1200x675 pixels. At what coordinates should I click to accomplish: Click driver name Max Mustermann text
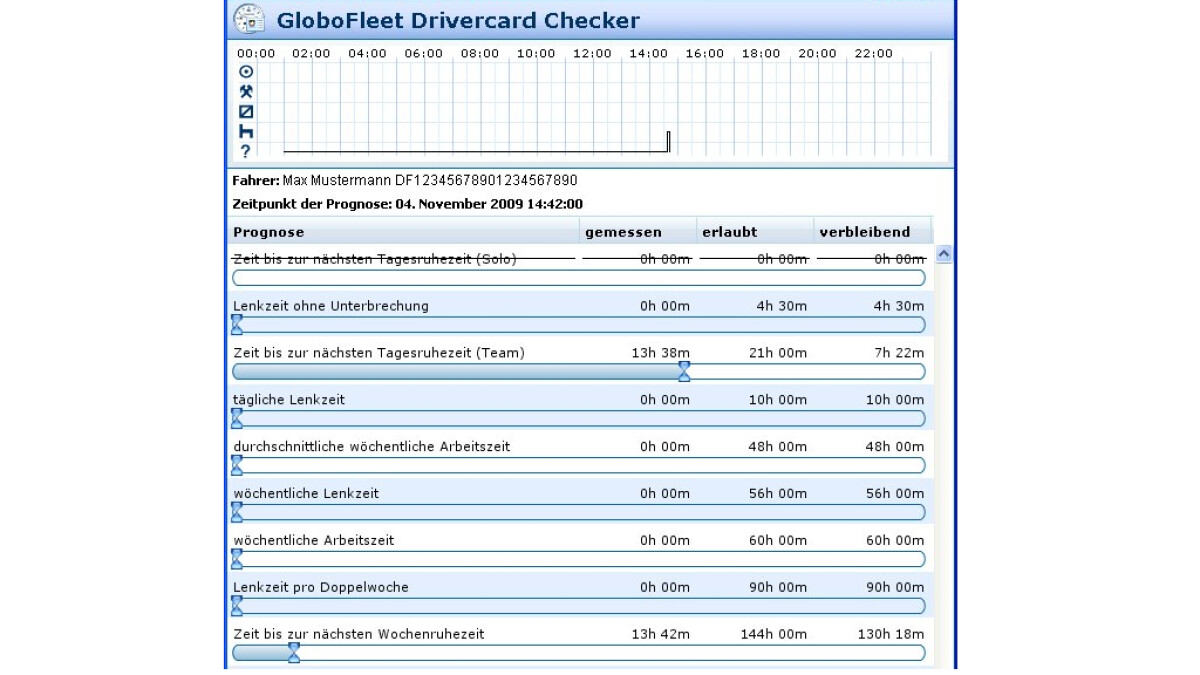pos(337,181)
